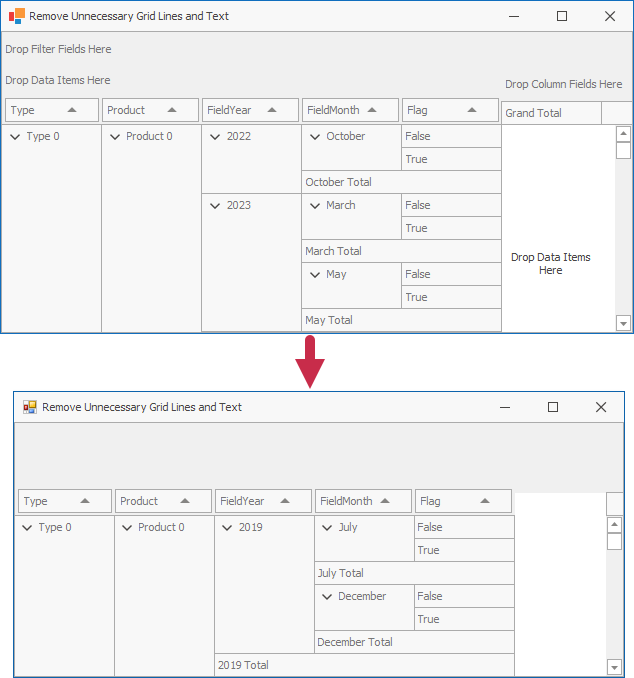
Task: Select March Total row
Action: (x=401, y=251)
